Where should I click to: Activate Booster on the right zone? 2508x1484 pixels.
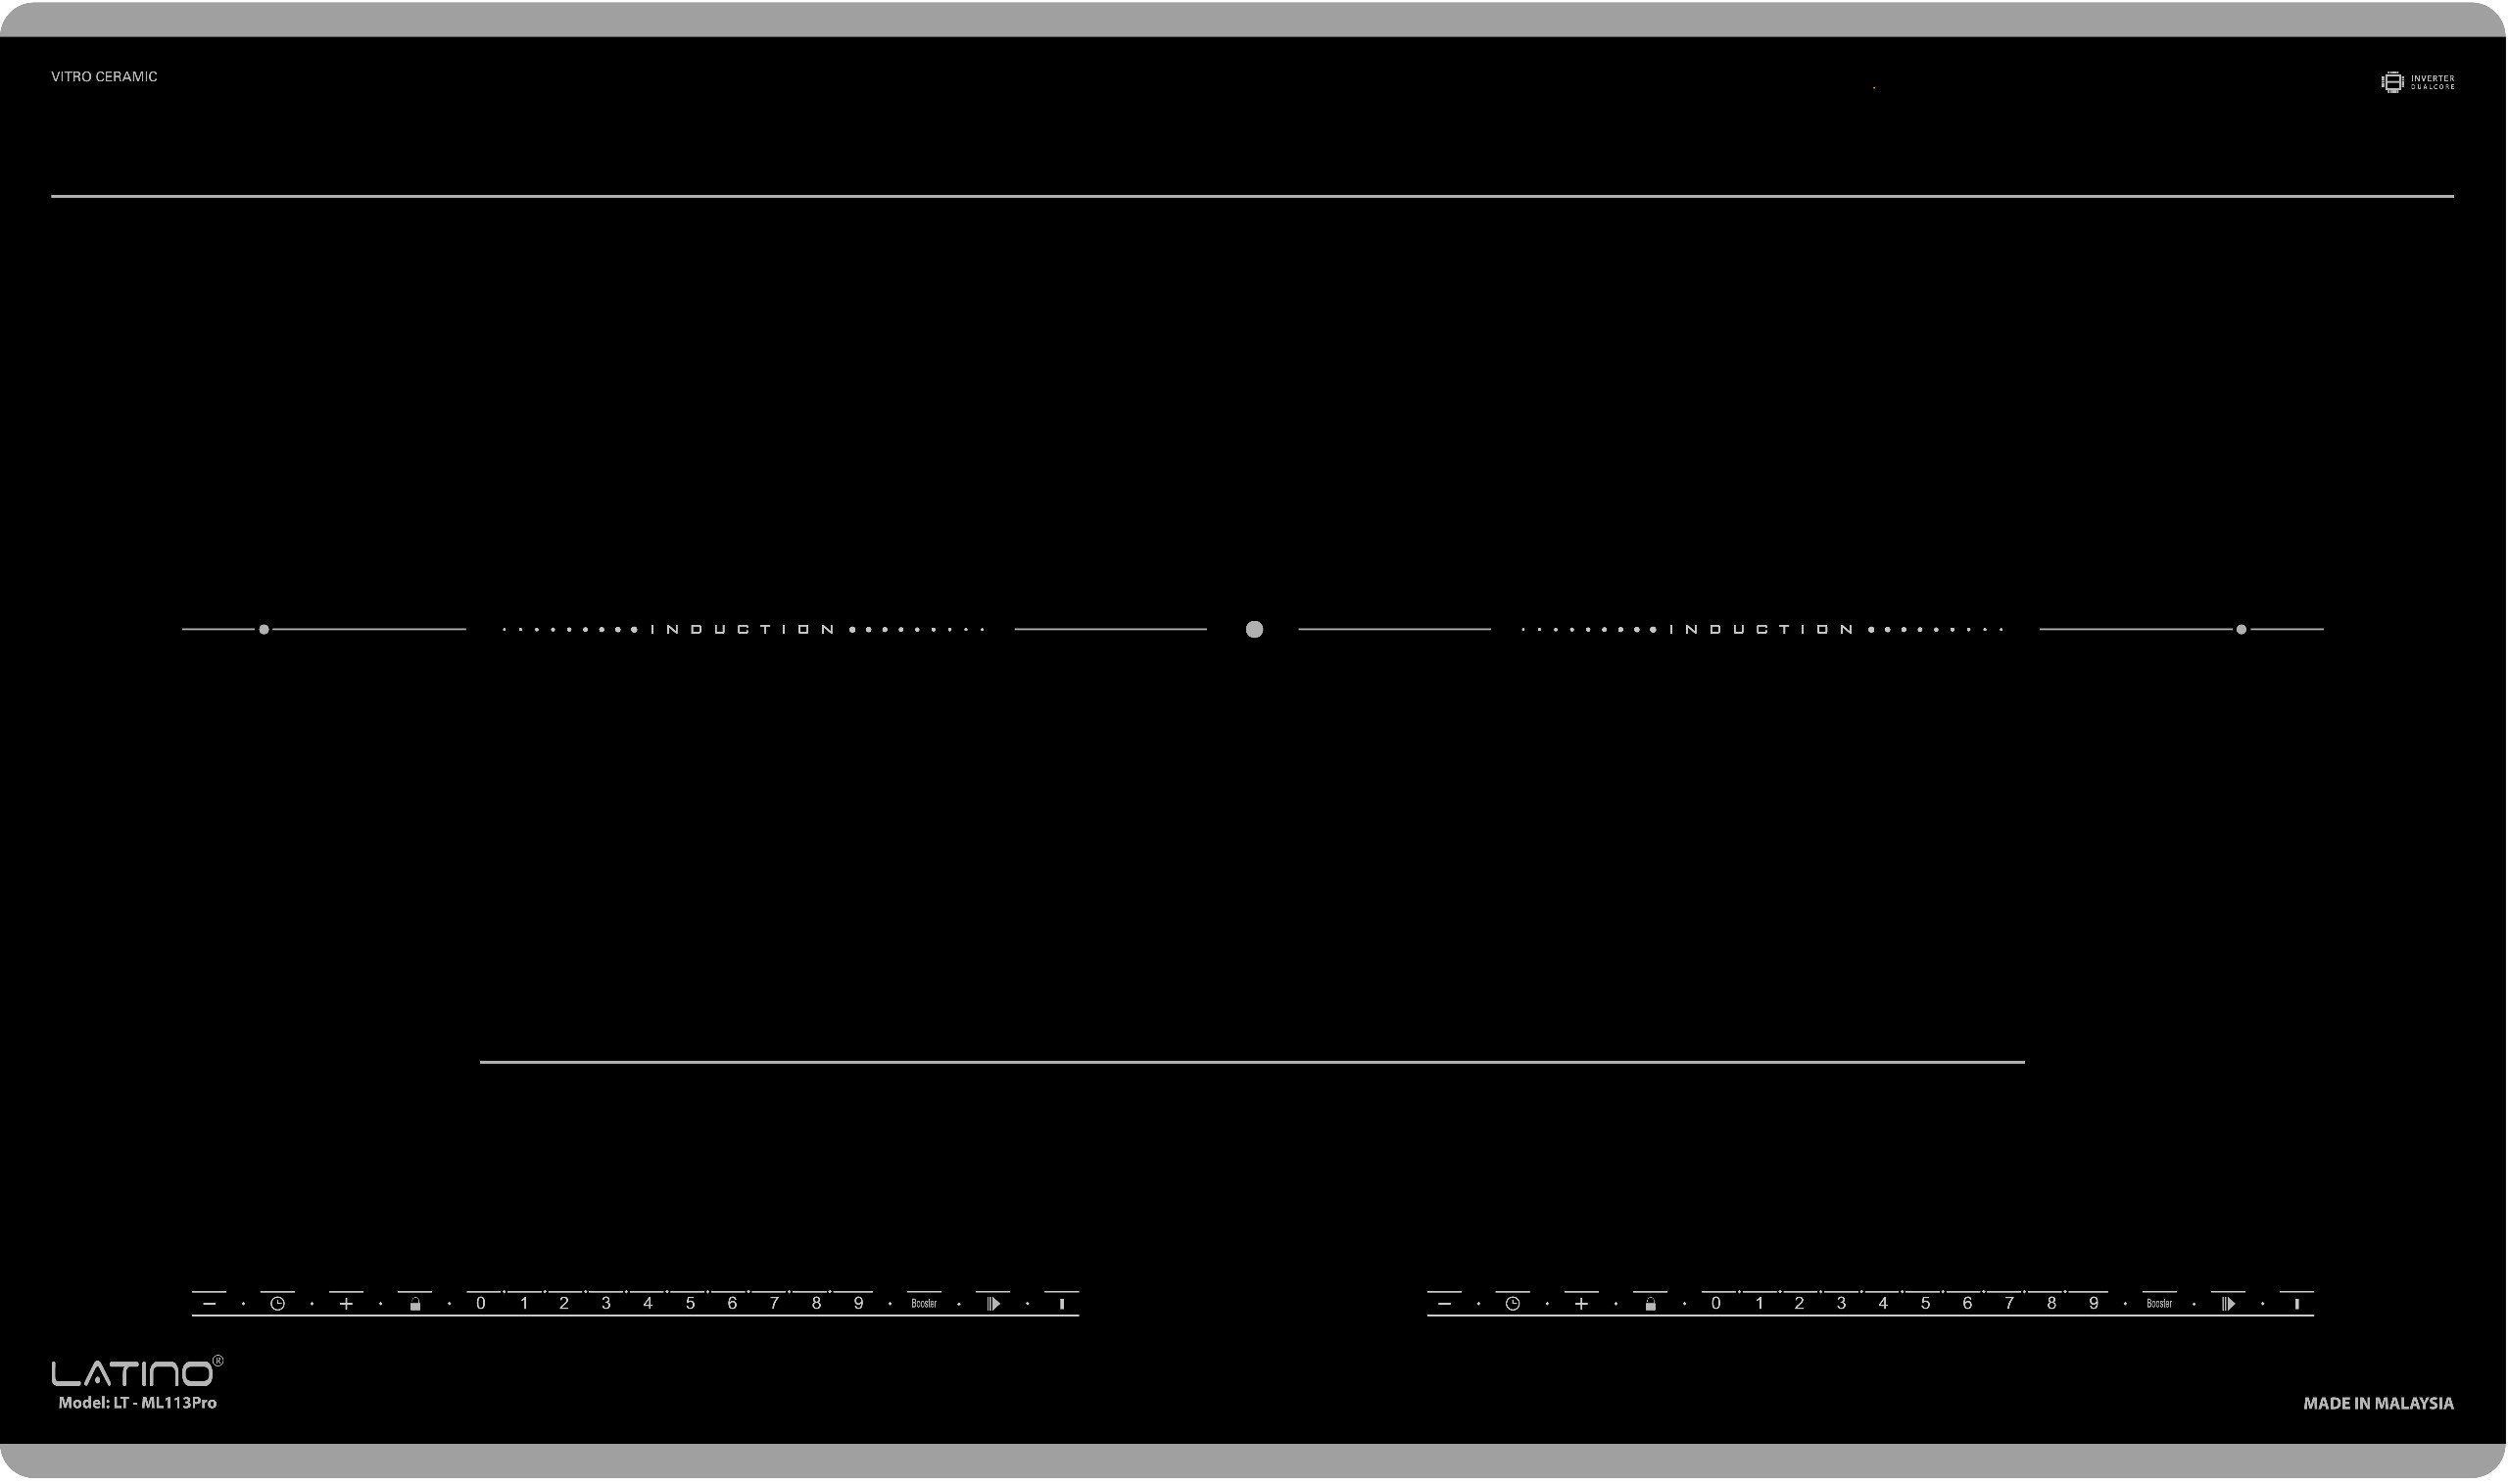point(2159,1304)
